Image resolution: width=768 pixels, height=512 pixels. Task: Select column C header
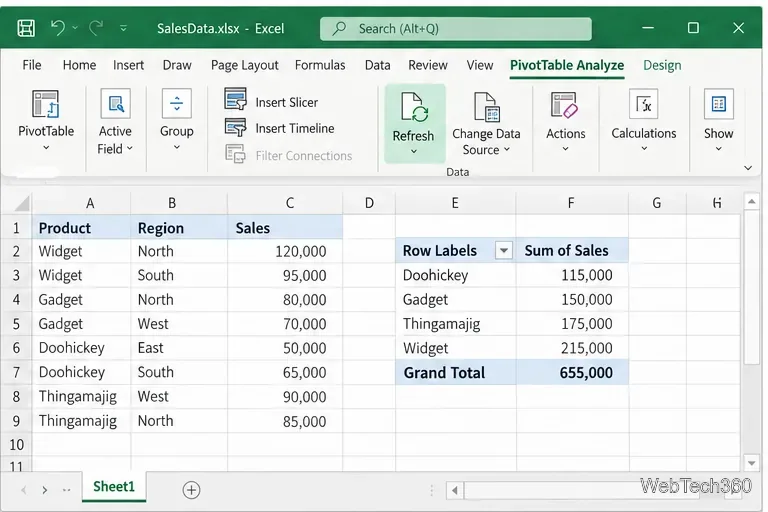[x=289, y=203]
